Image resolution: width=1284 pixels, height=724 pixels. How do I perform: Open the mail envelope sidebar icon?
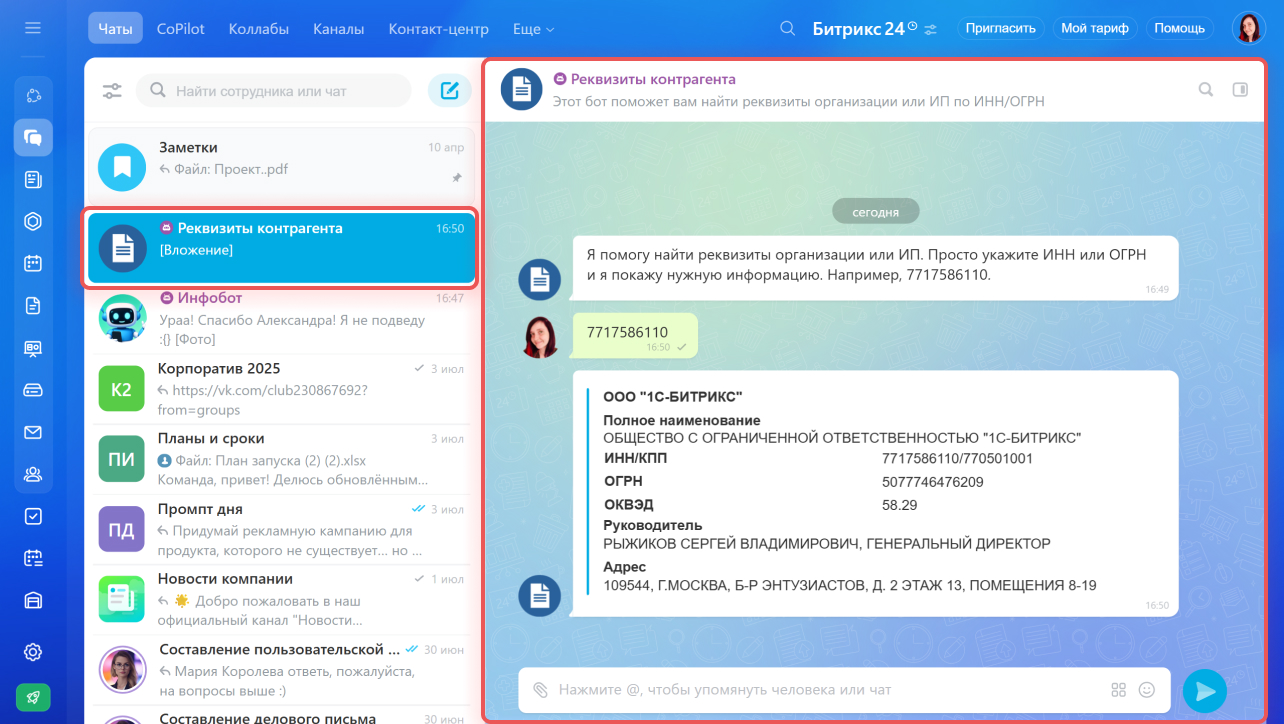click(x=33, y=432)
